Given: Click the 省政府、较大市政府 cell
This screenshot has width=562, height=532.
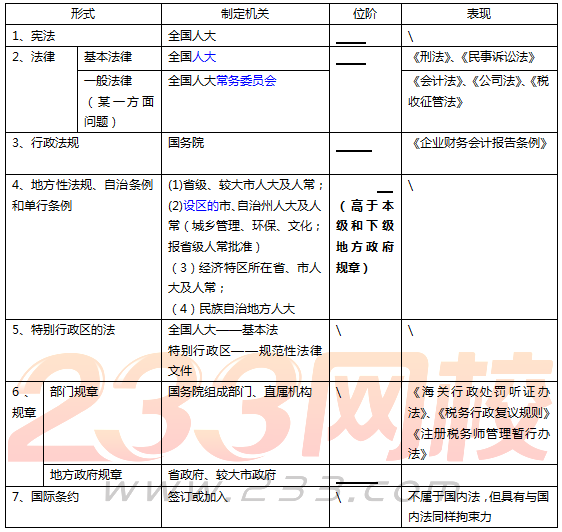Looking at the screenshot, I should pos(246,475).
